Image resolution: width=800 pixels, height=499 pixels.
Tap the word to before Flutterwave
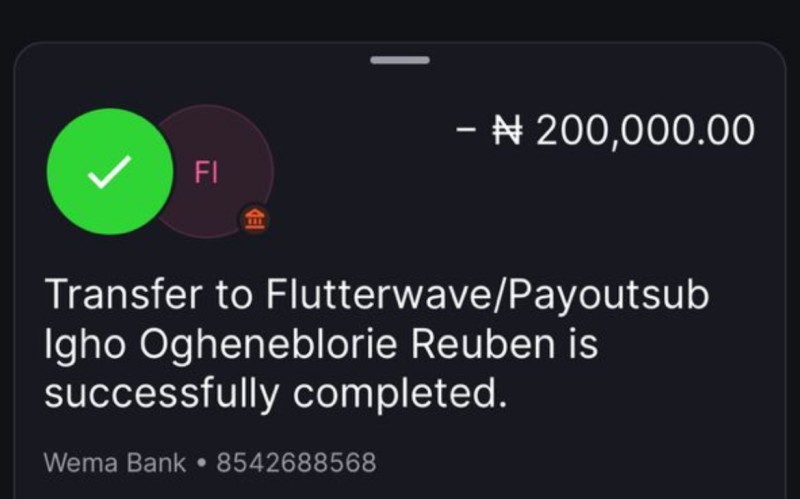(234, 295)
